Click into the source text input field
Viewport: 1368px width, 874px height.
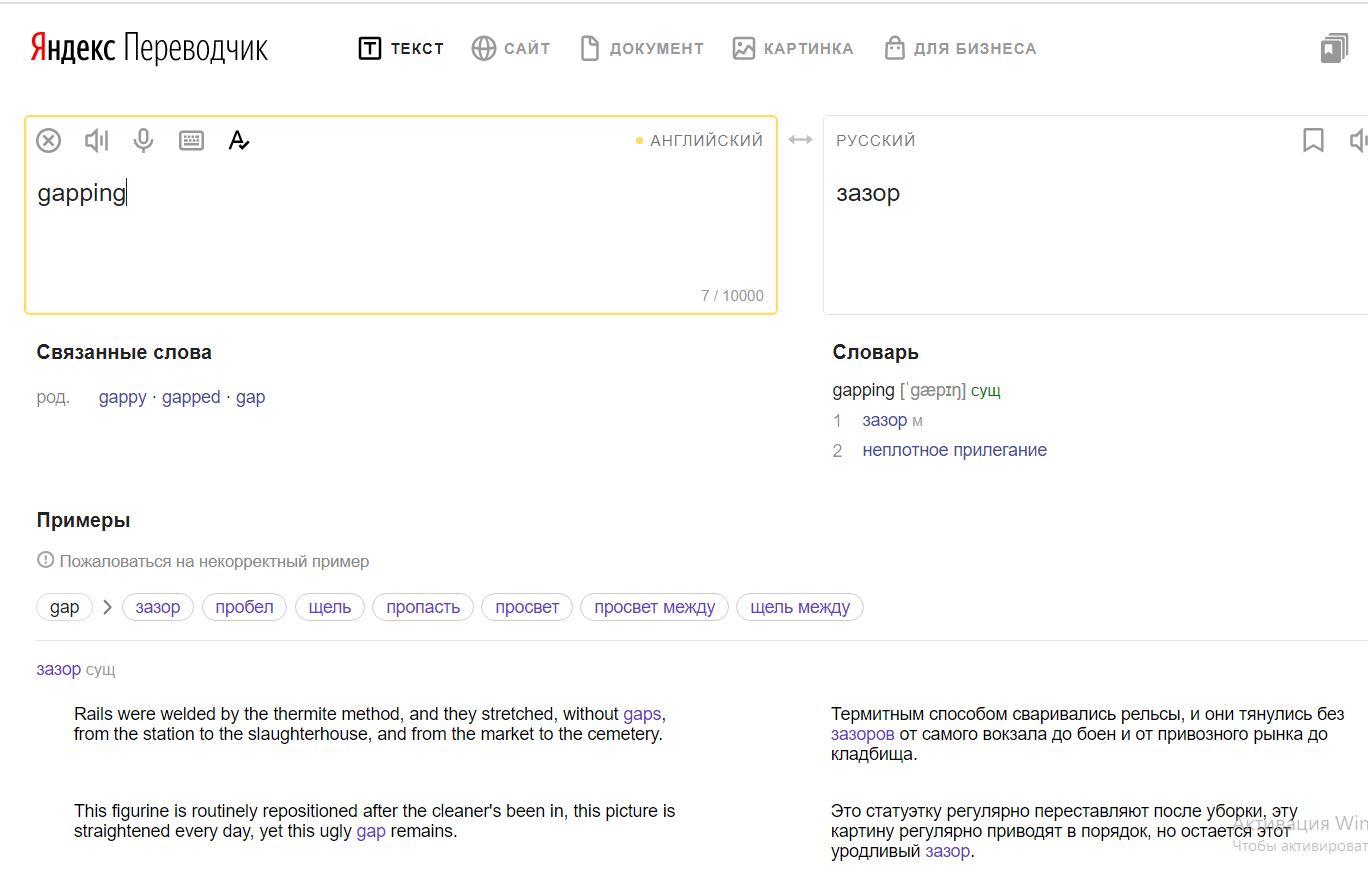click(x=400, y=240)
